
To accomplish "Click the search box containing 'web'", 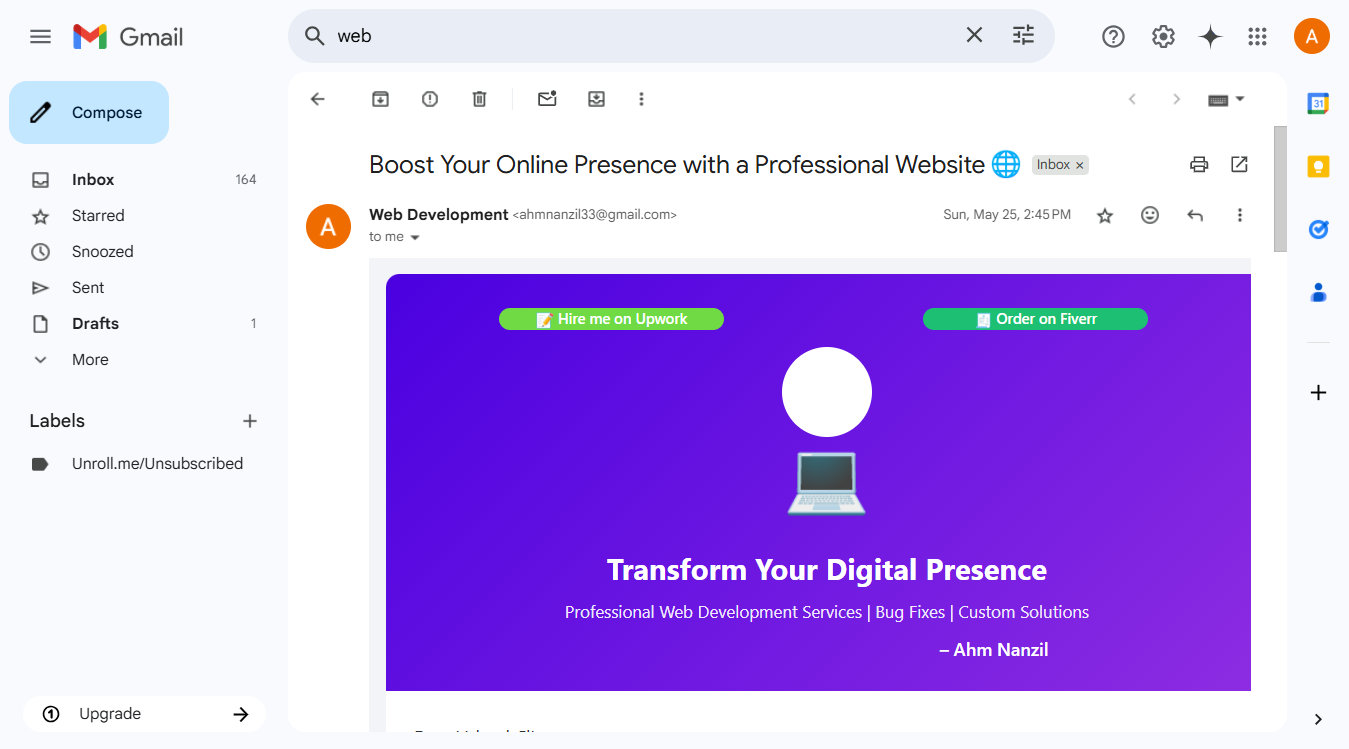I will pyautogui.click(x=640, y=36).
